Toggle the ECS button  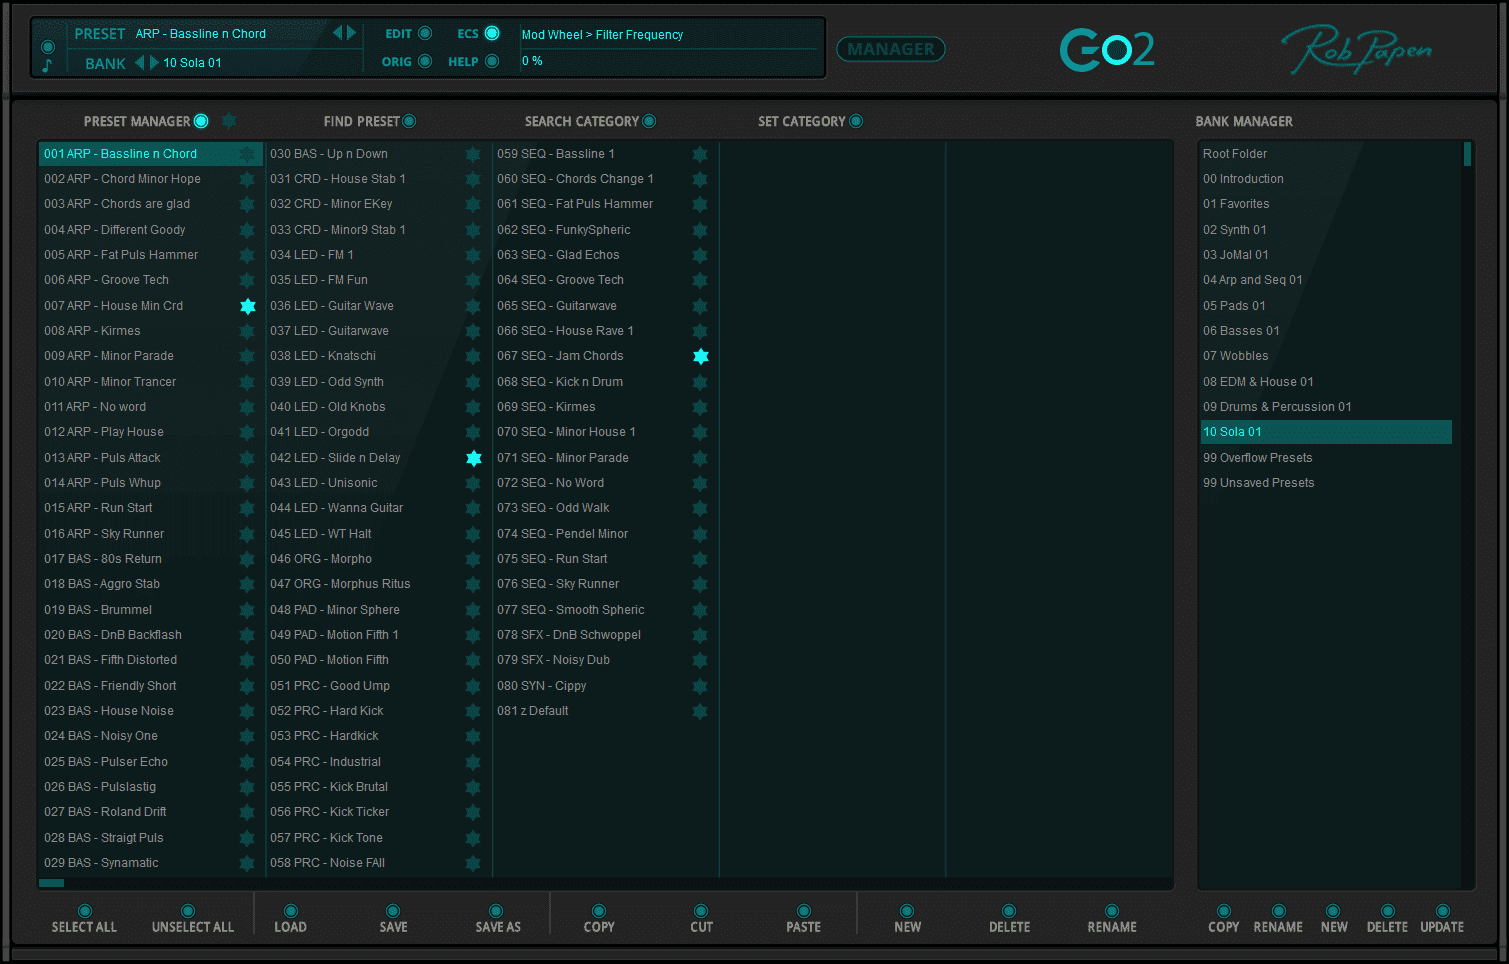coord(492,33)
